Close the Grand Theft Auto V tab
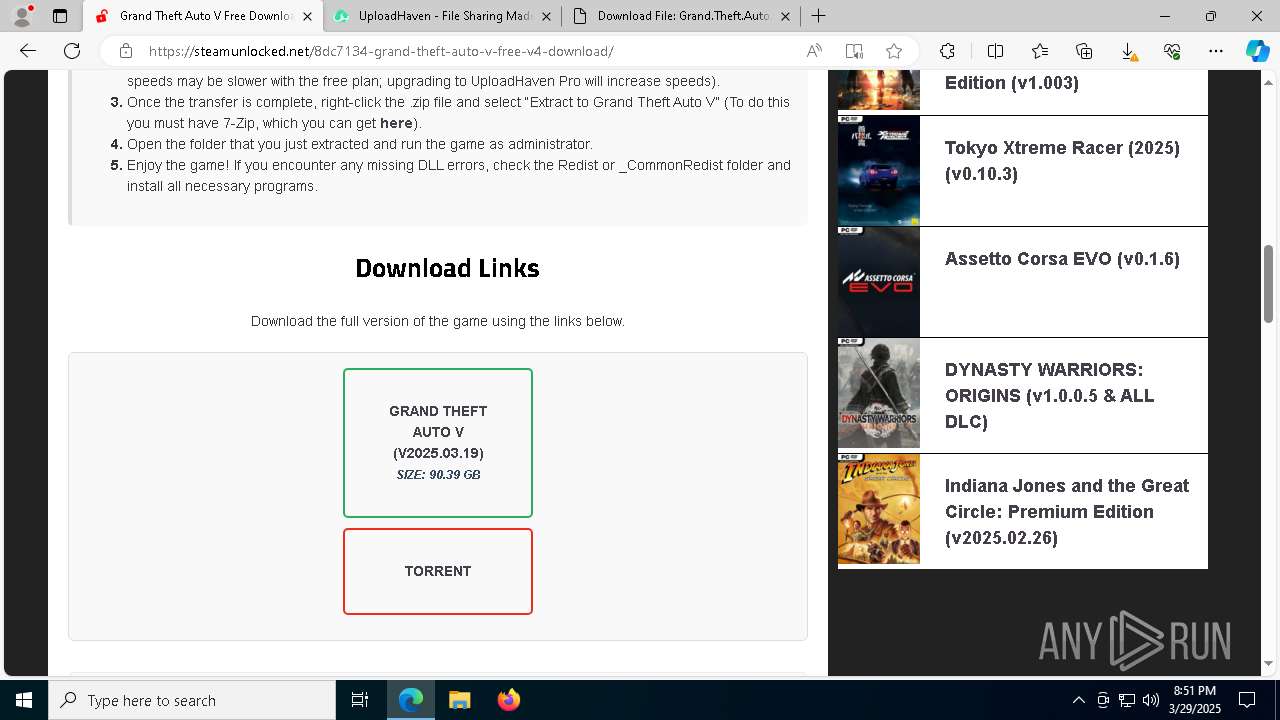This screenshot has width=1280, height=720. 308,16
